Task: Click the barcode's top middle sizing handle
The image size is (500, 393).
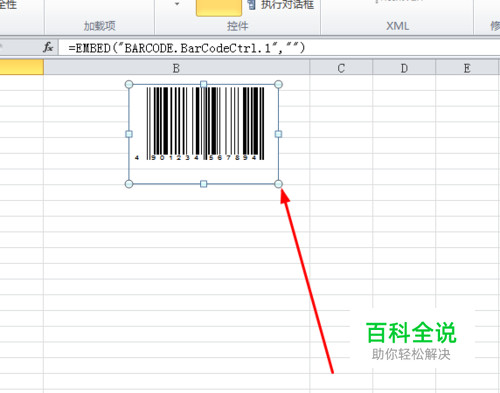Action: (x=204, y=84)
